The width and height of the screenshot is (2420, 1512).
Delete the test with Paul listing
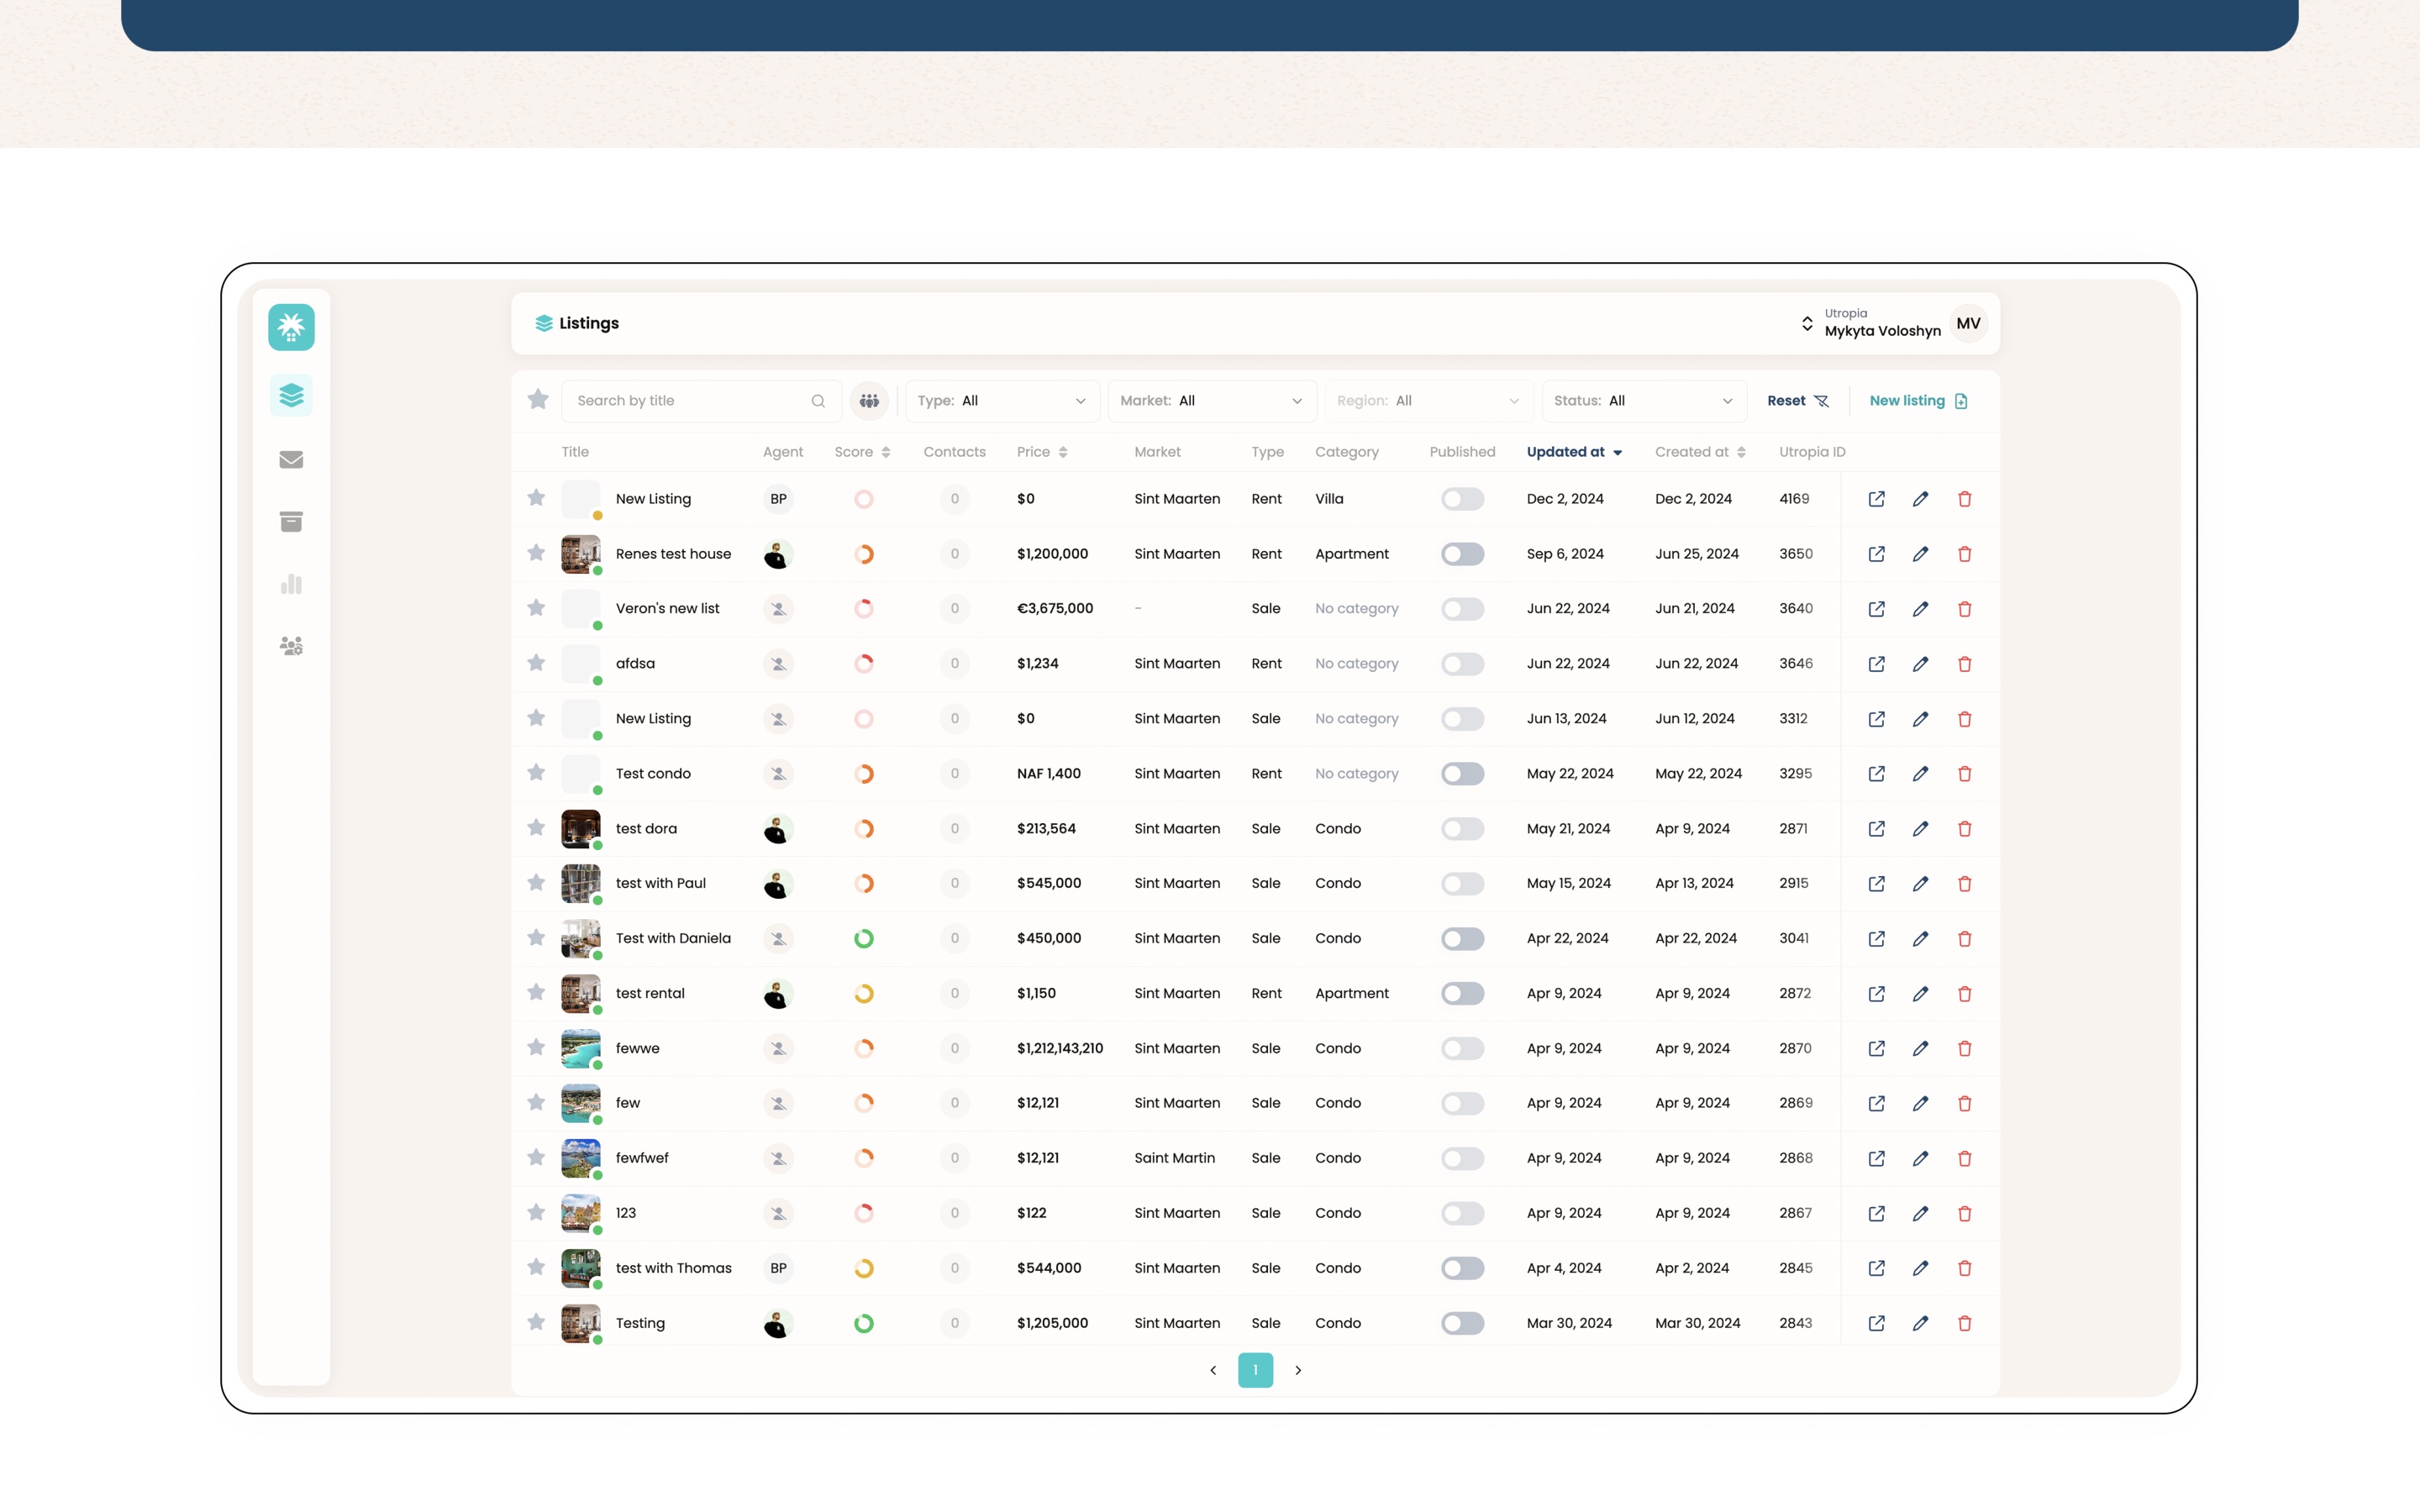click(x=1964, y=884)
